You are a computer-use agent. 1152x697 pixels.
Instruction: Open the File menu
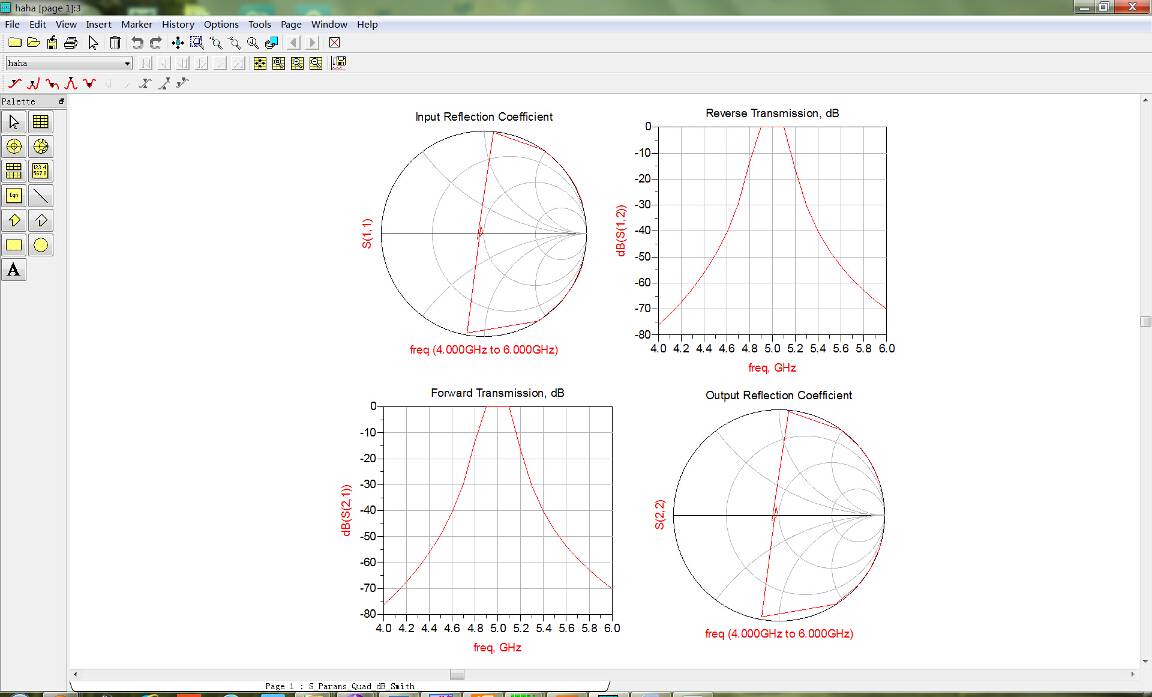tap(12, 24)
